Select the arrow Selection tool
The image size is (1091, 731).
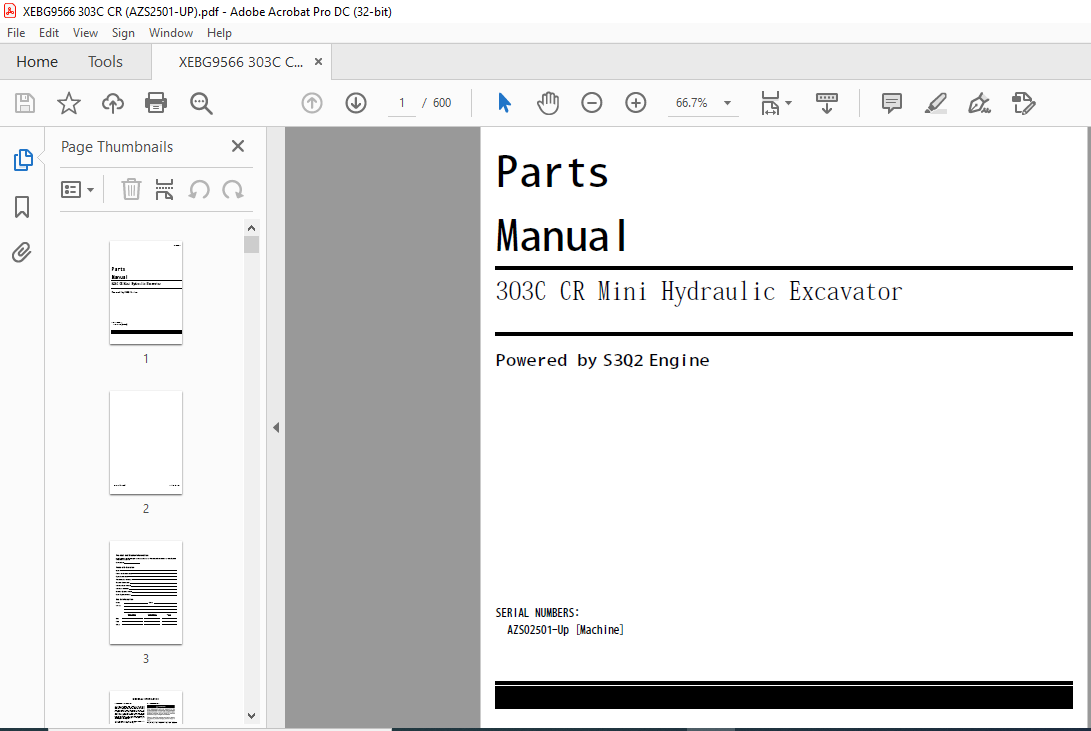504,103
